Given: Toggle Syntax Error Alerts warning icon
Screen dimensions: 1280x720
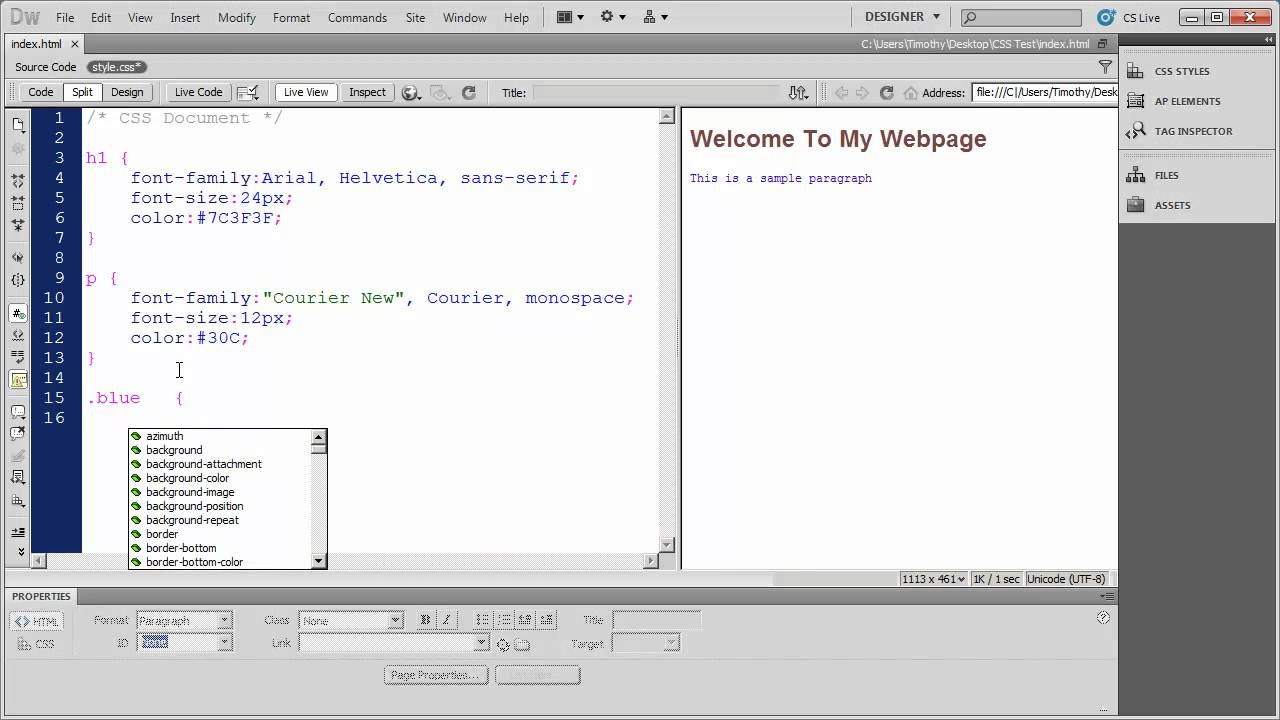Looking at the screenshot, I should 18,379.
